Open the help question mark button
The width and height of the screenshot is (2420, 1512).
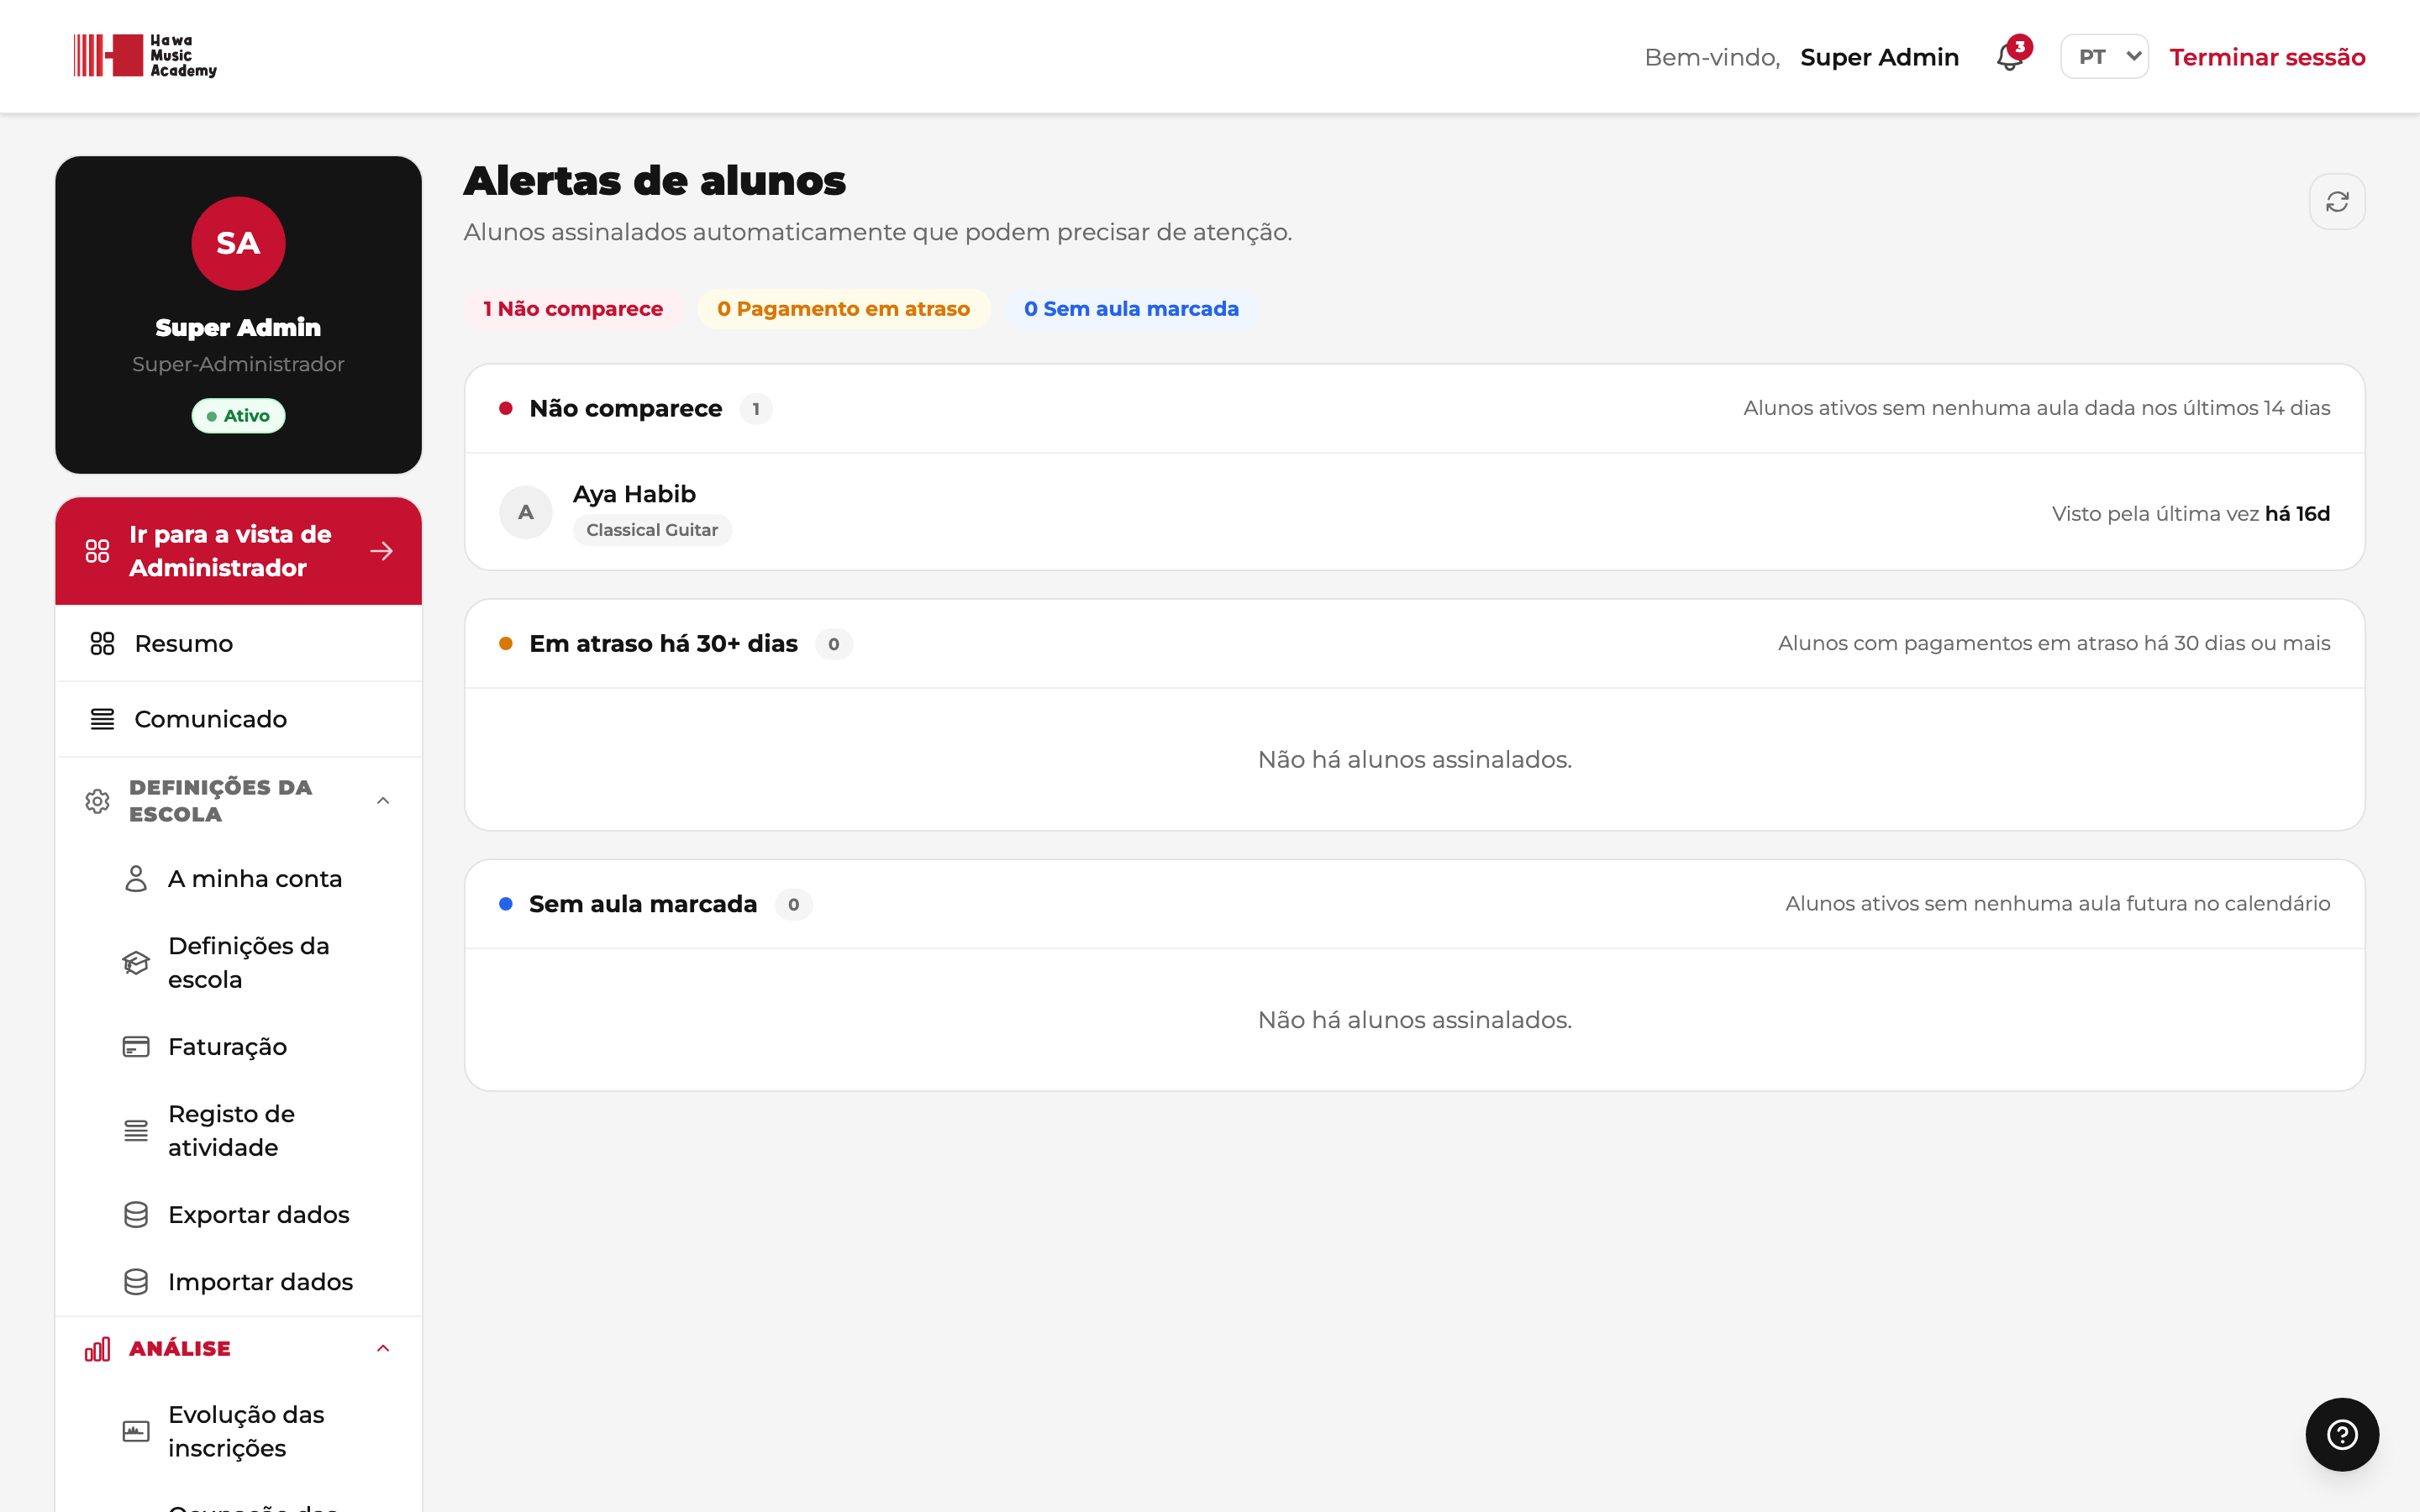click(x=2342, y=1434)
